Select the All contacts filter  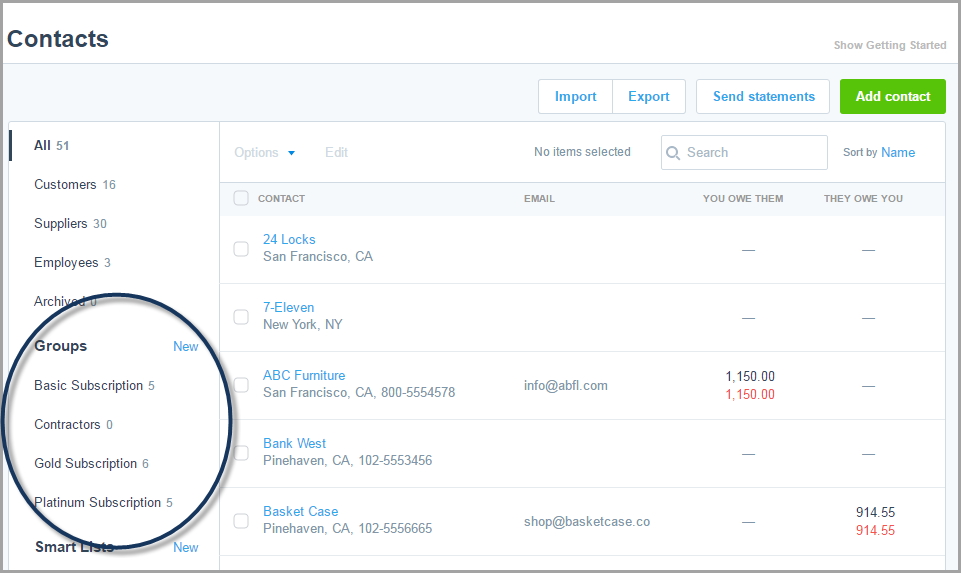tap(51, 145)
